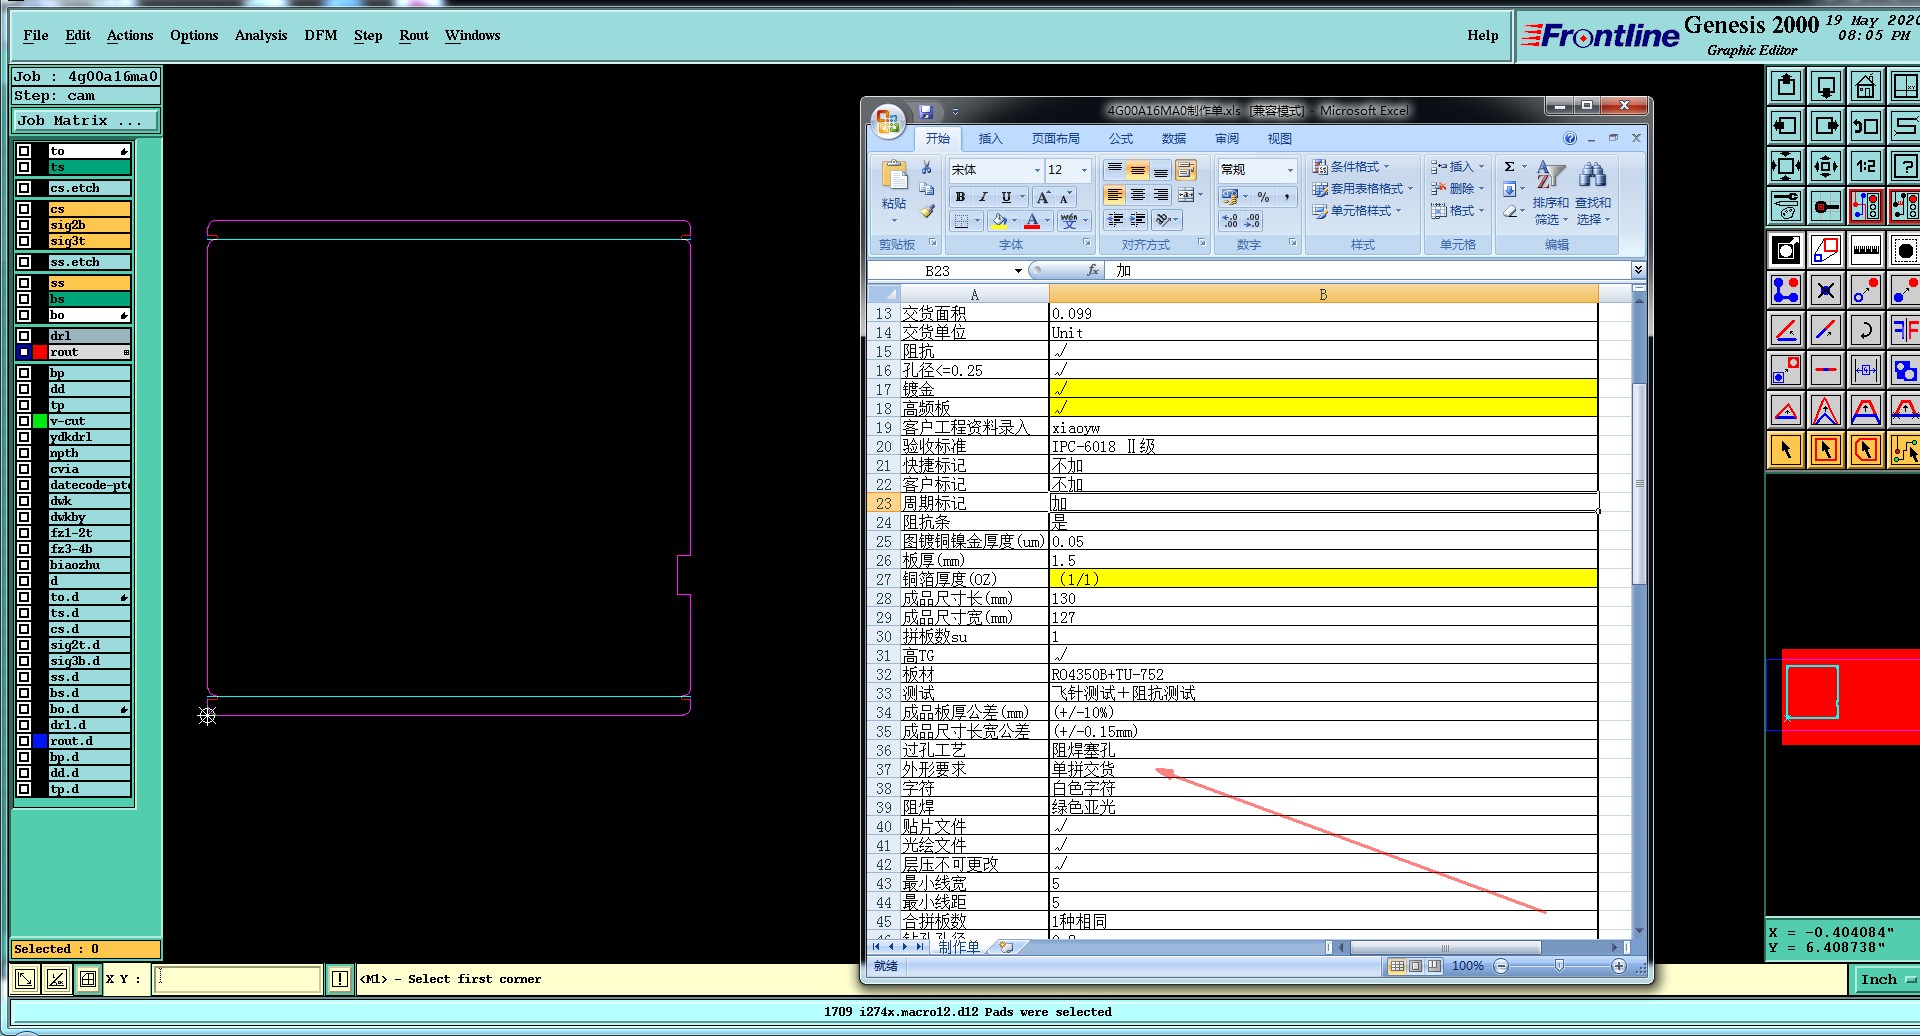Switch to the 页面布局 ribbon tab
Image resolution: width=1920 pixels, height=1036 pixels.
(1055, 139)
